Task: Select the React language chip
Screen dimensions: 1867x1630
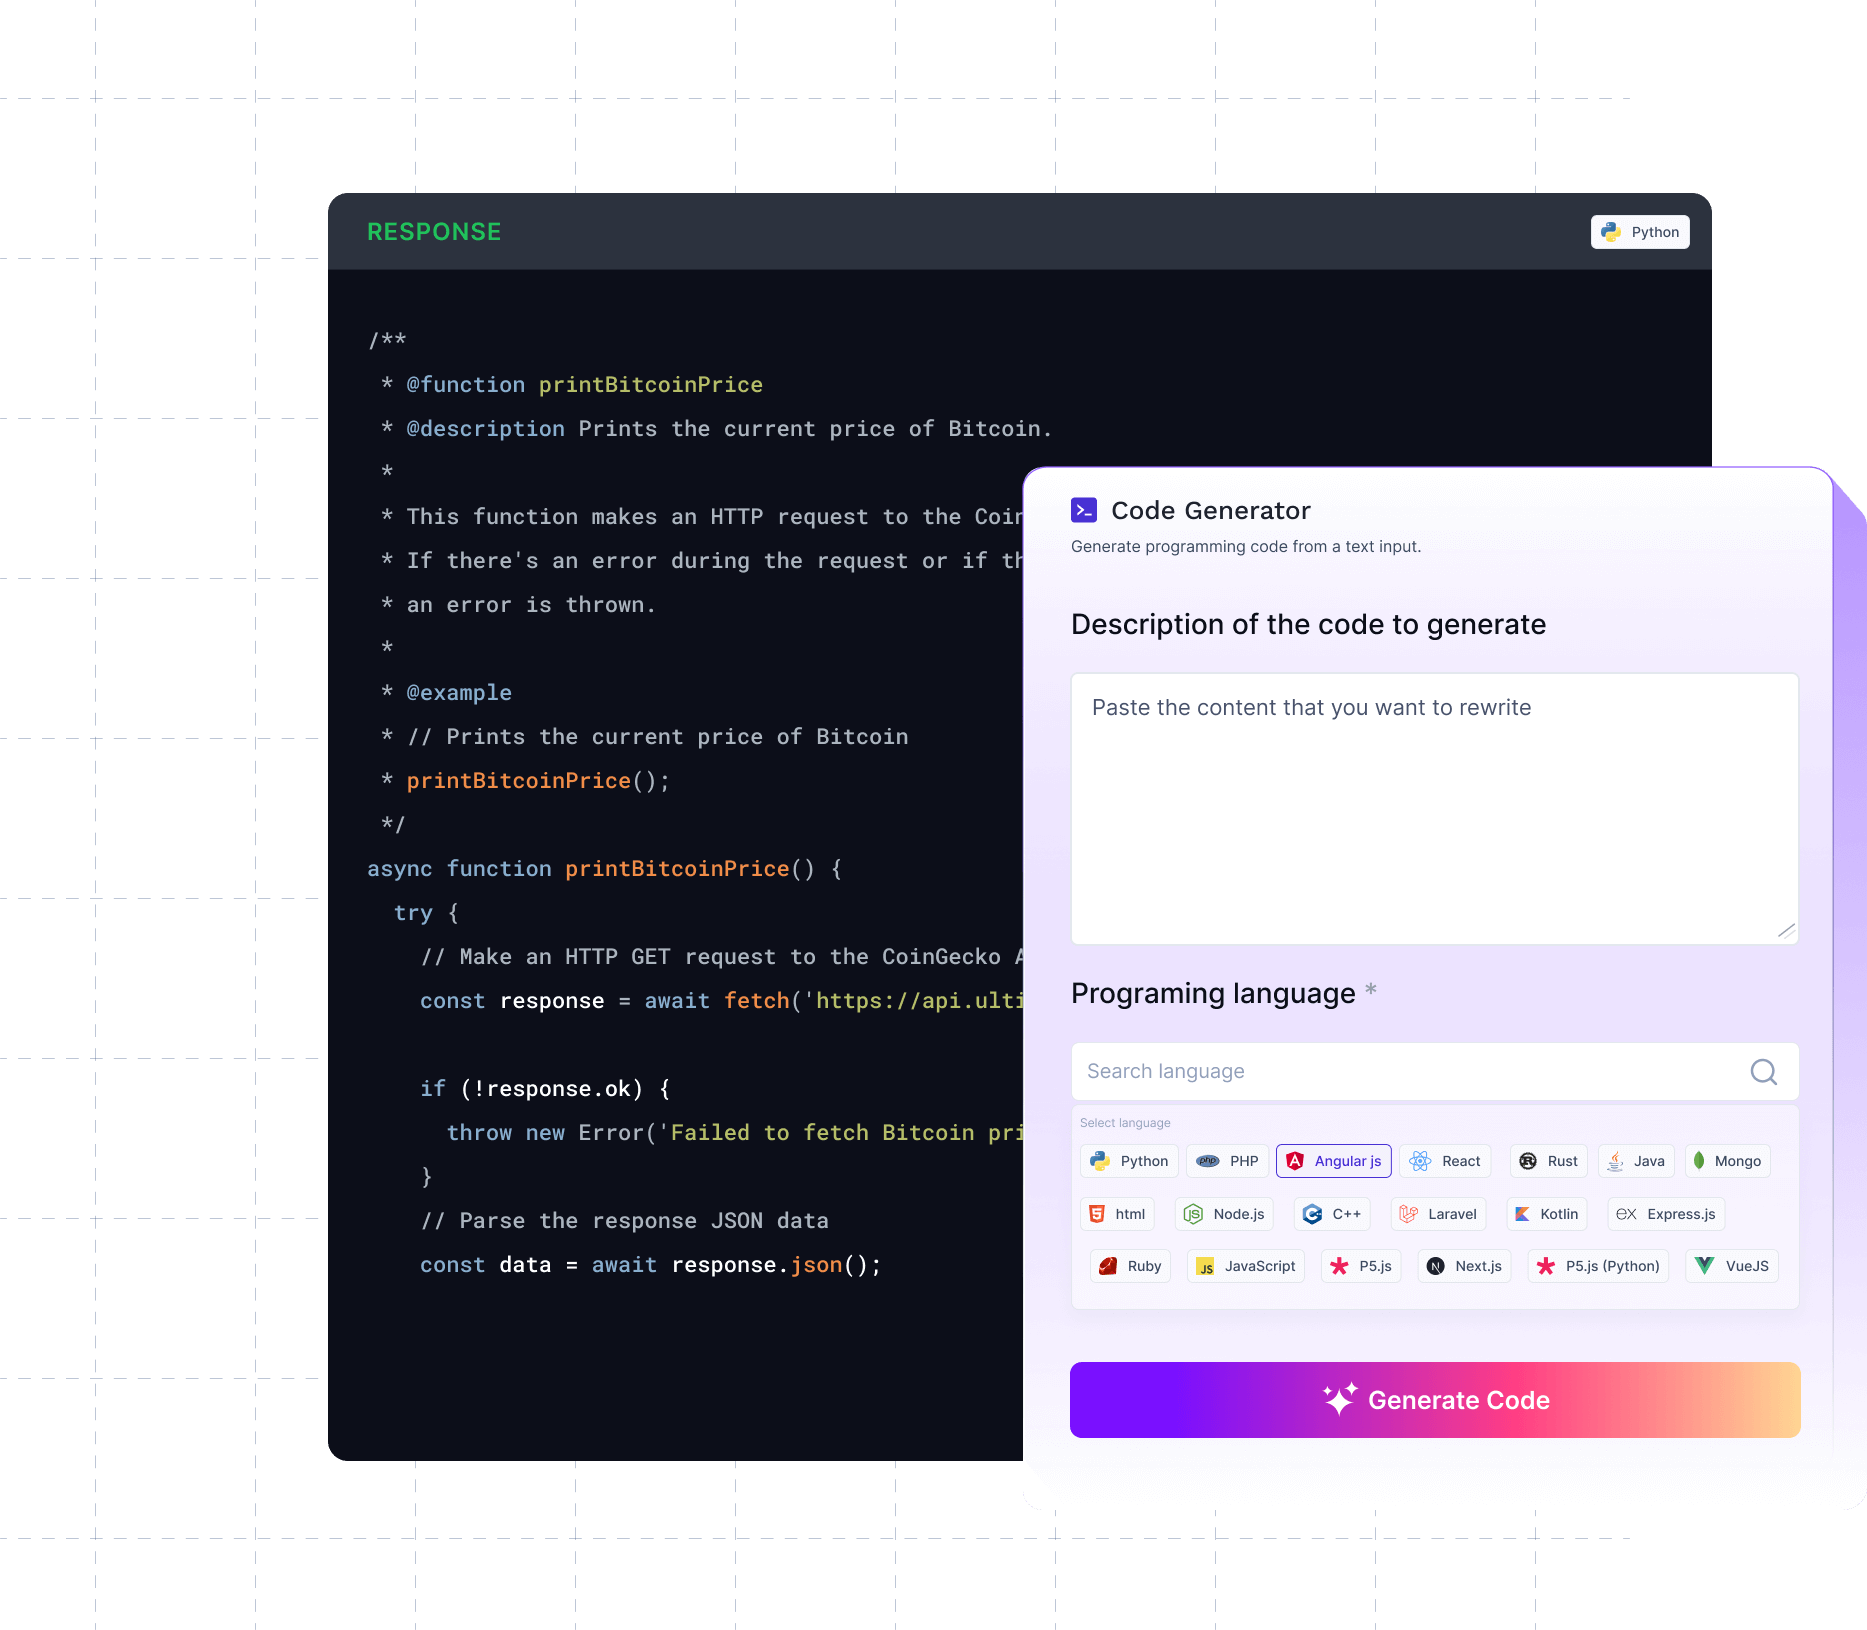Action: pyautogui.click(x=1445, y=1161)
